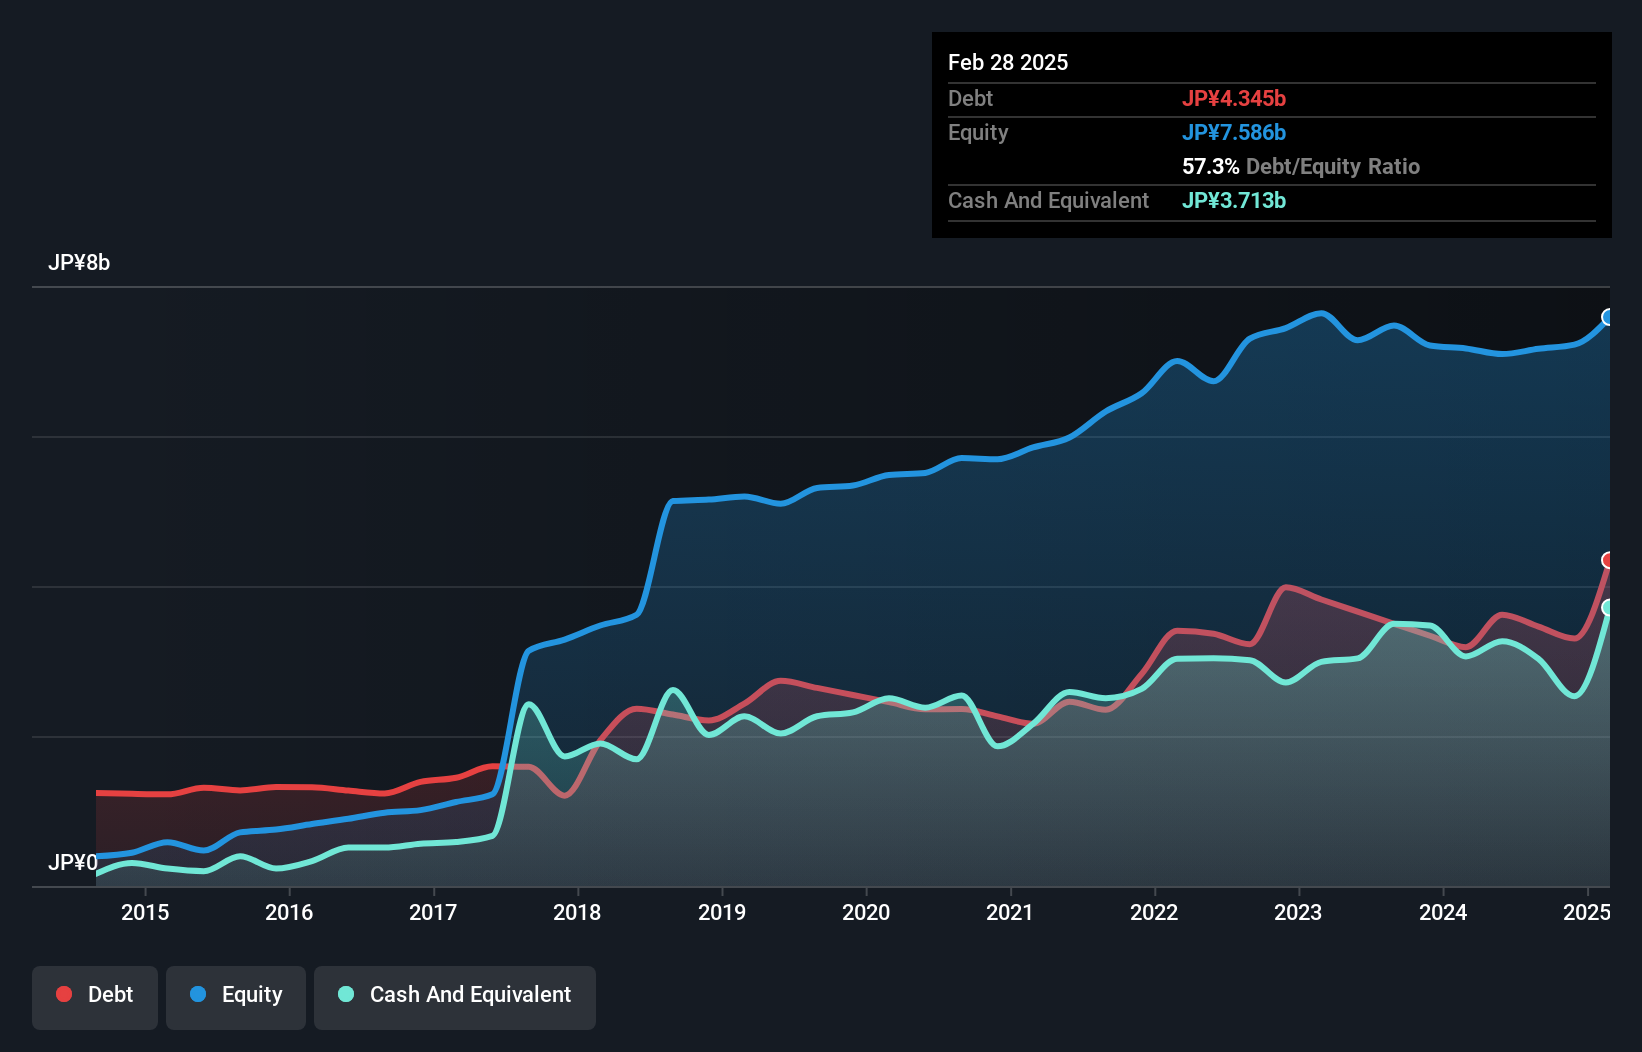Click the 2022 x-axis label
This screenshot has height=1052, width=1642.
pos(1154,912)
